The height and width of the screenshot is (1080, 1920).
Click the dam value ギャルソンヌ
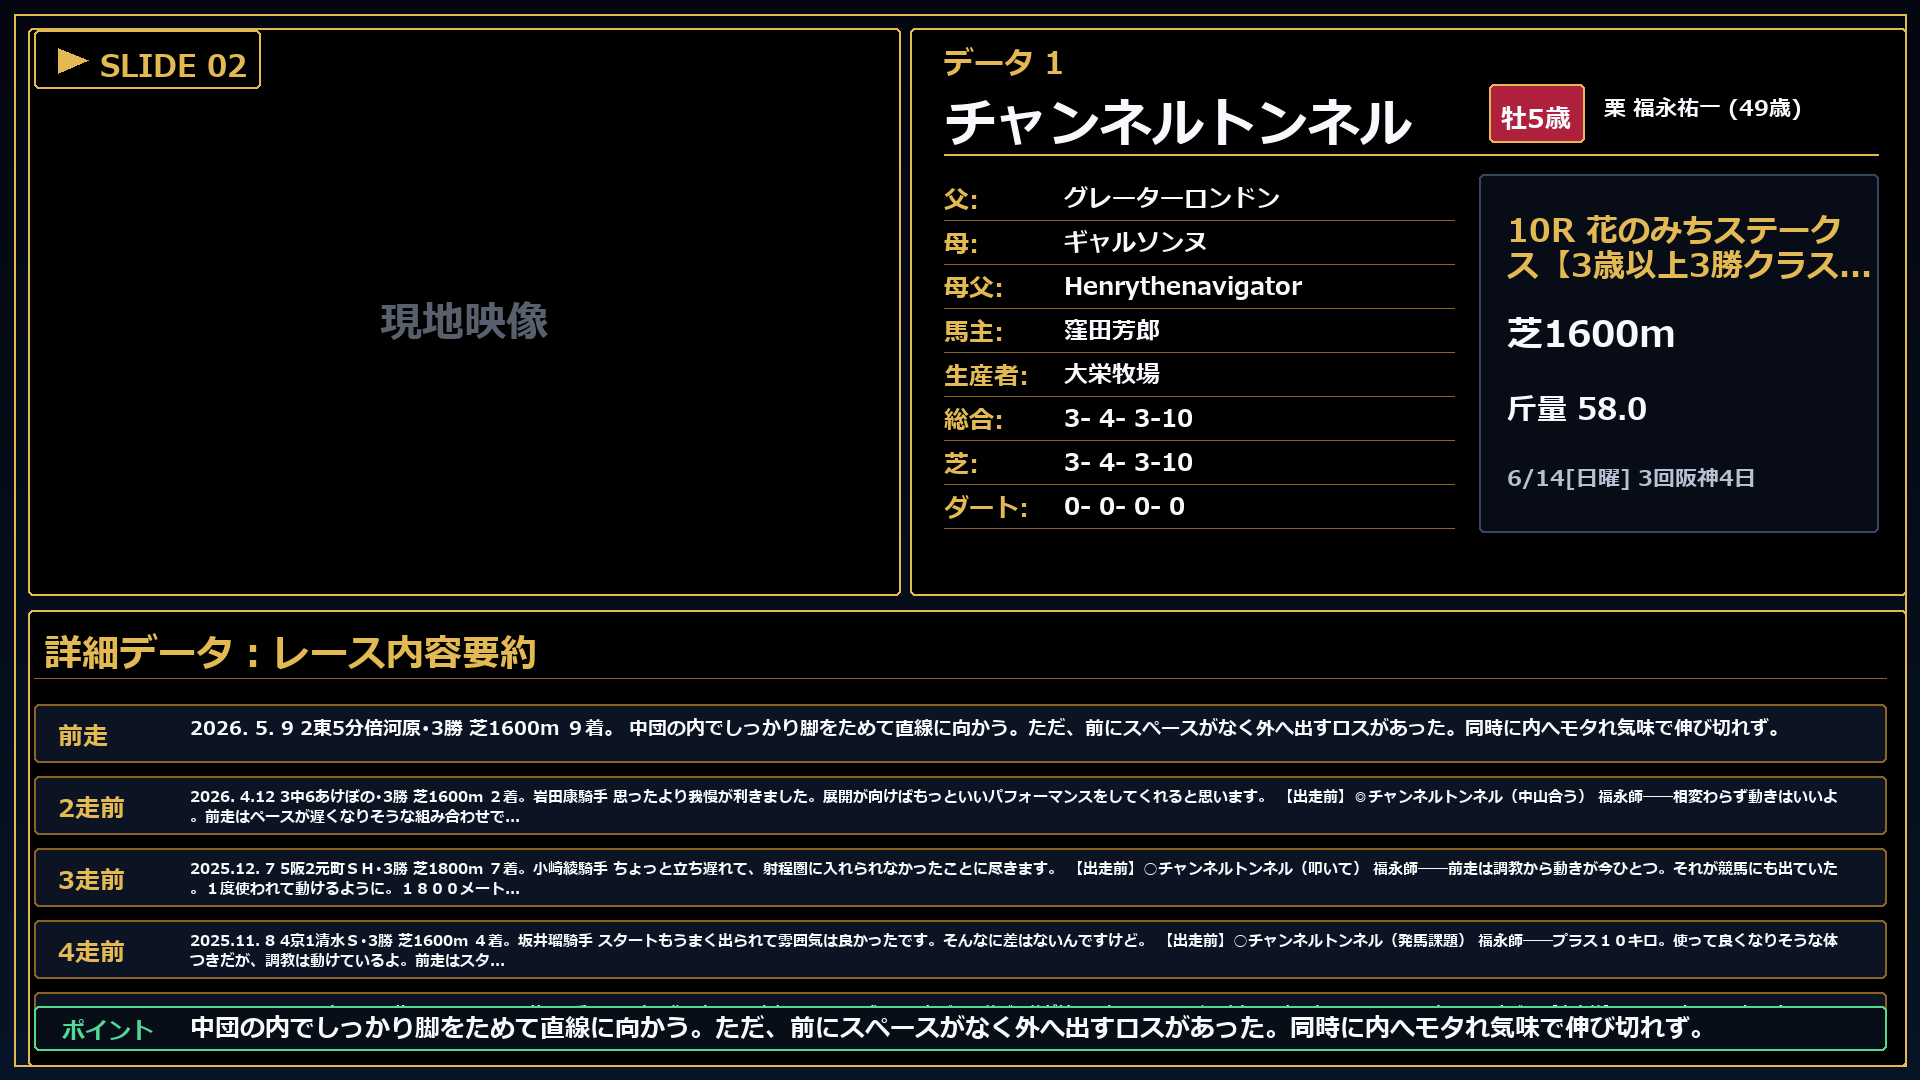pos(1135,242)
